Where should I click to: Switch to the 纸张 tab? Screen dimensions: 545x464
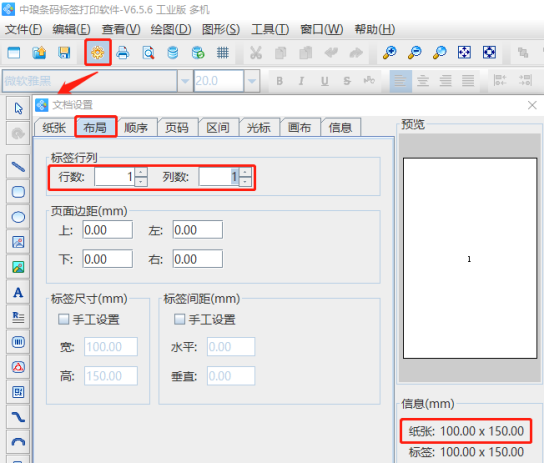[x=54, y=128]
